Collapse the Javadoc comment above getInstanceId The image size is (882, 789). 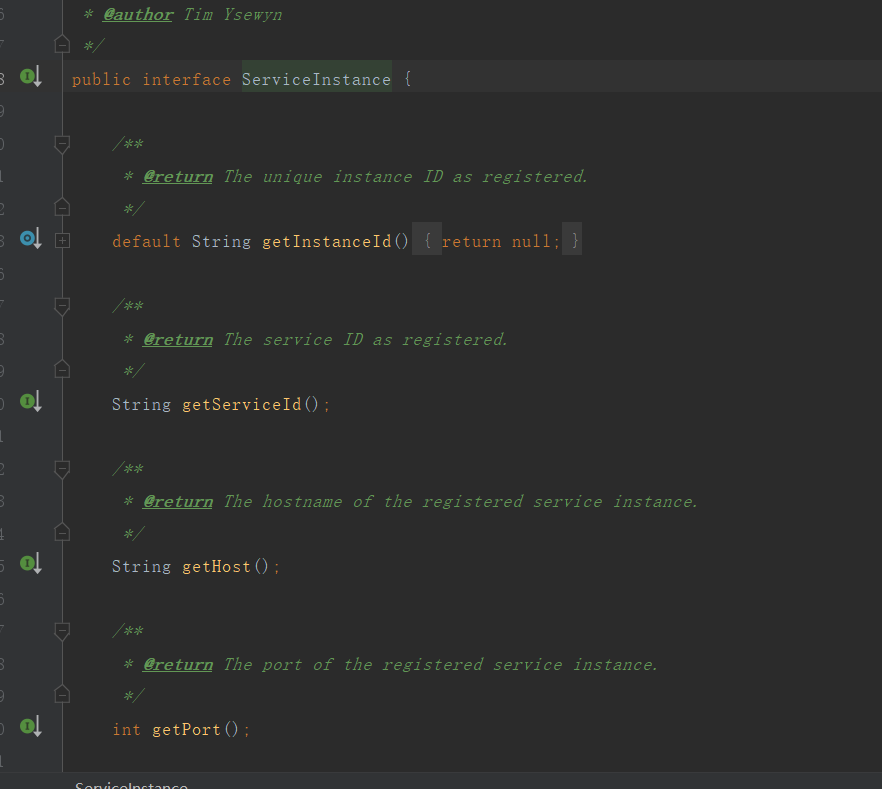[62, 144]
